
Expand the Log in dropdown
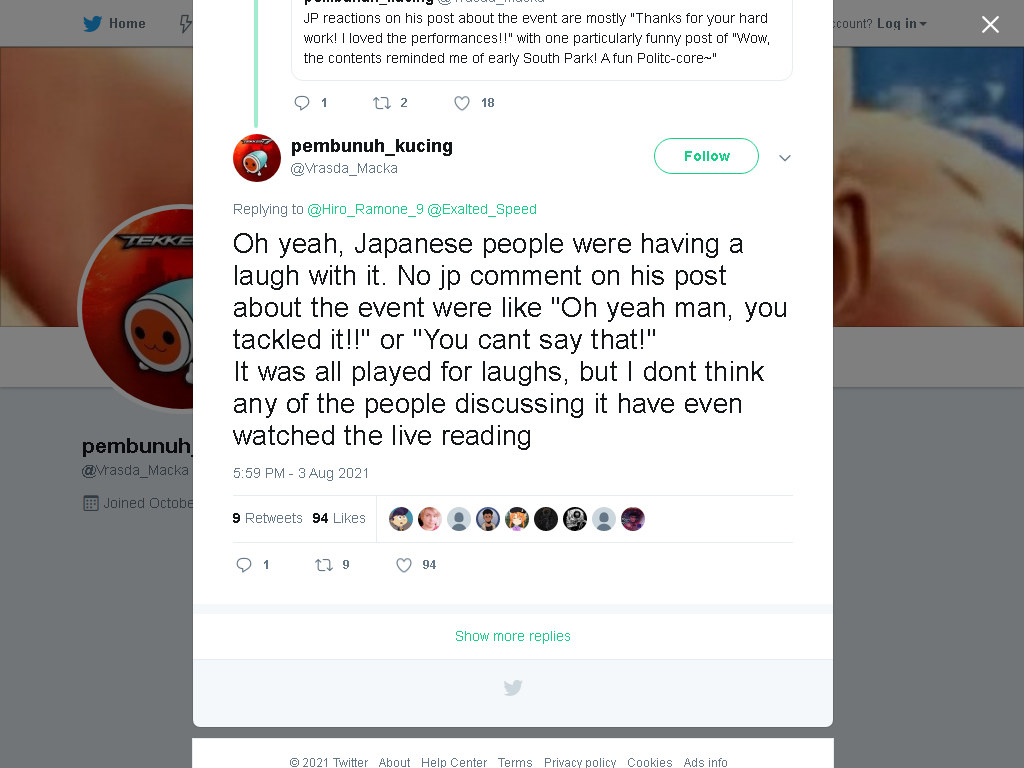(901, 24)
